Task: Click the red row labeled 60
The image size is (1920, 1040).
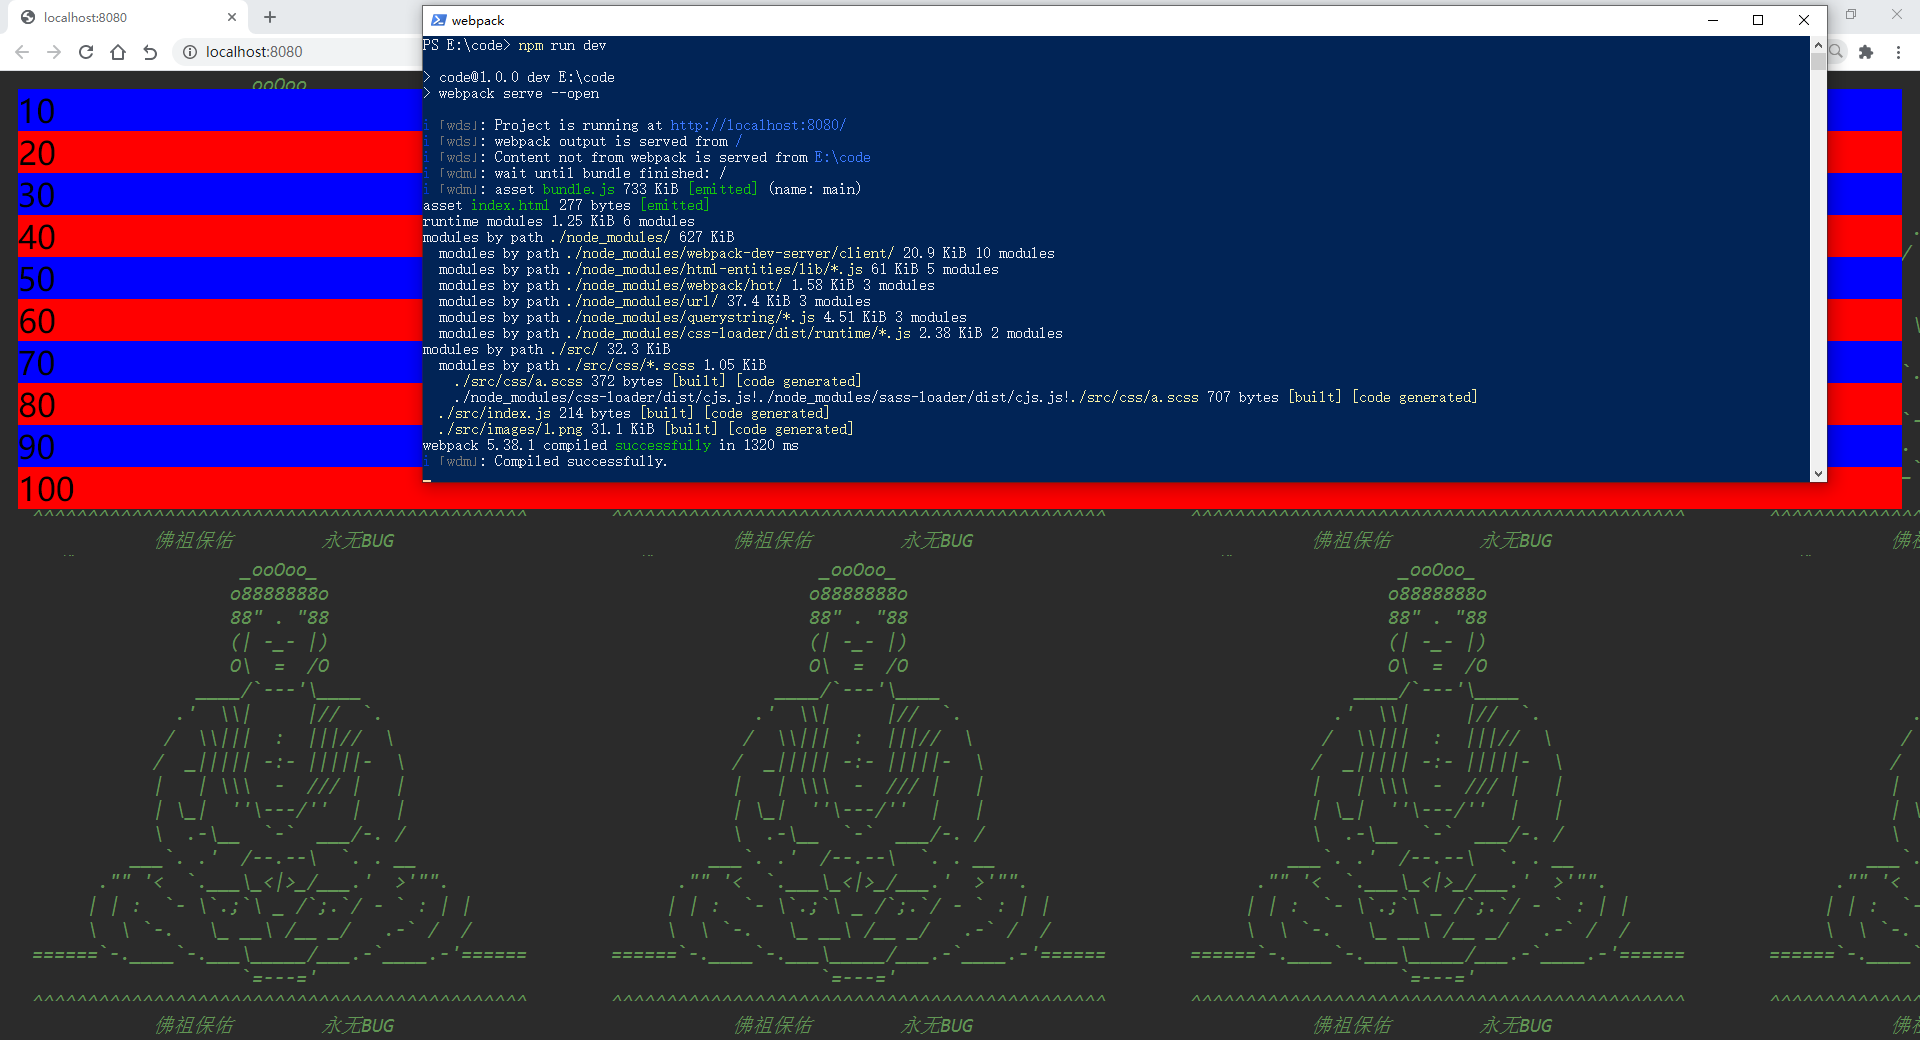Action: point(220,321)
